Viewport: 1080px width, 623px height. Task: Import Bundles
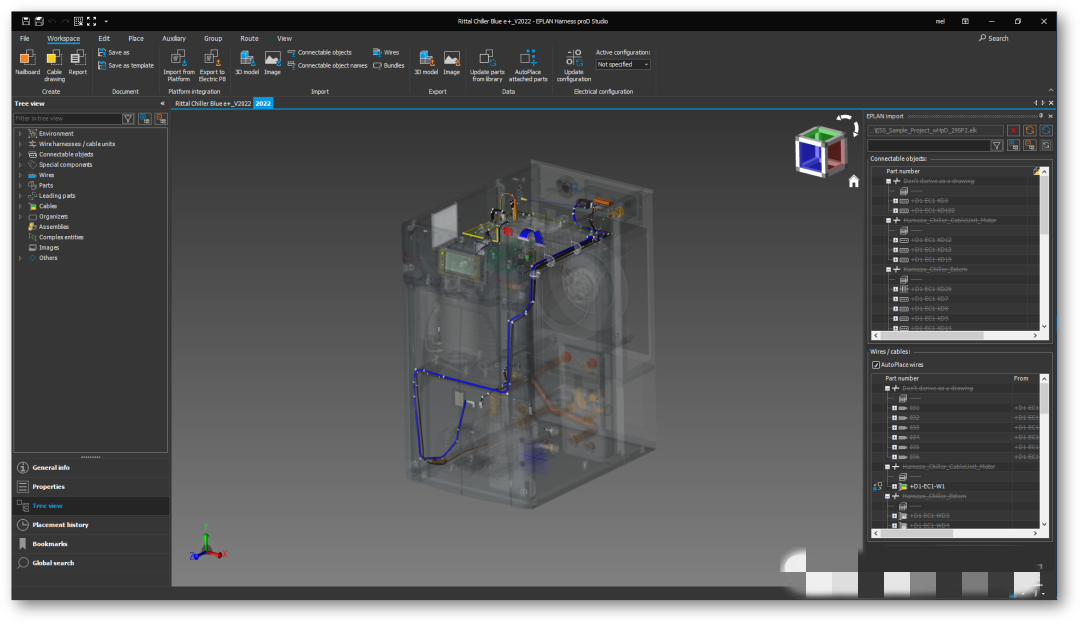(388, 65)
